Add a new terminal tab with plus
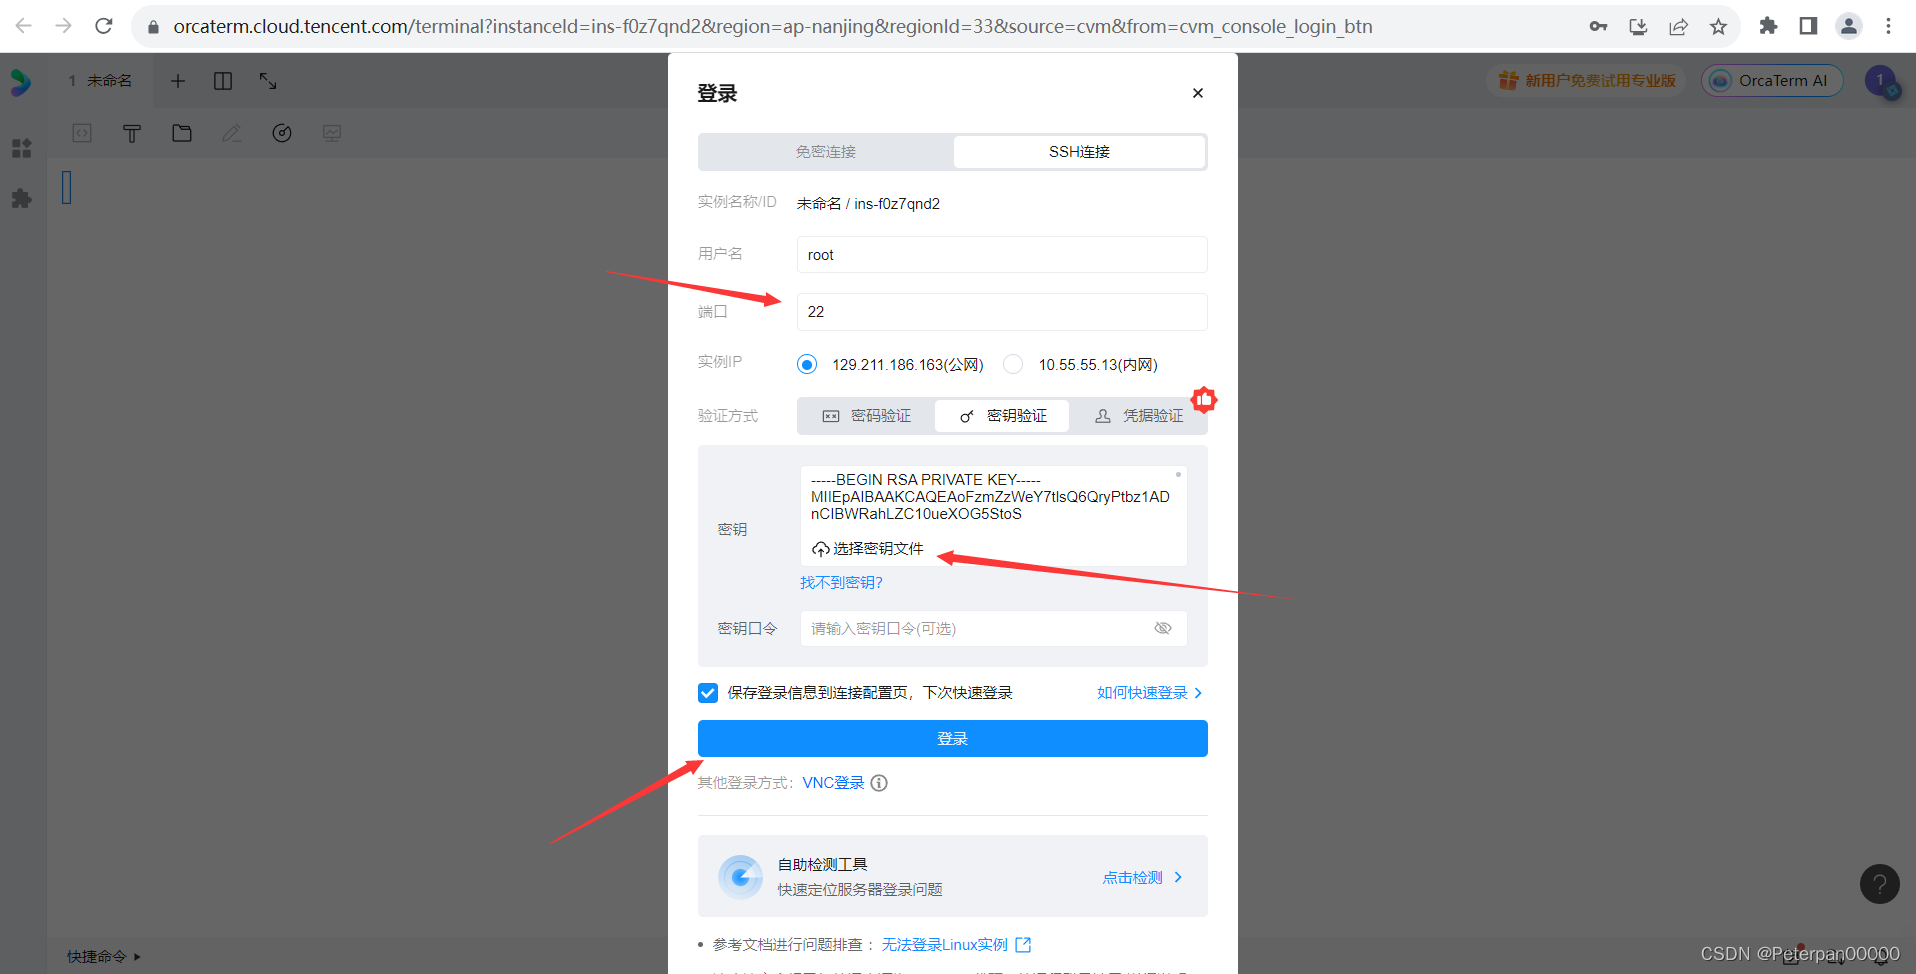This screenshot has width=1916, height=974. [178, 81]
